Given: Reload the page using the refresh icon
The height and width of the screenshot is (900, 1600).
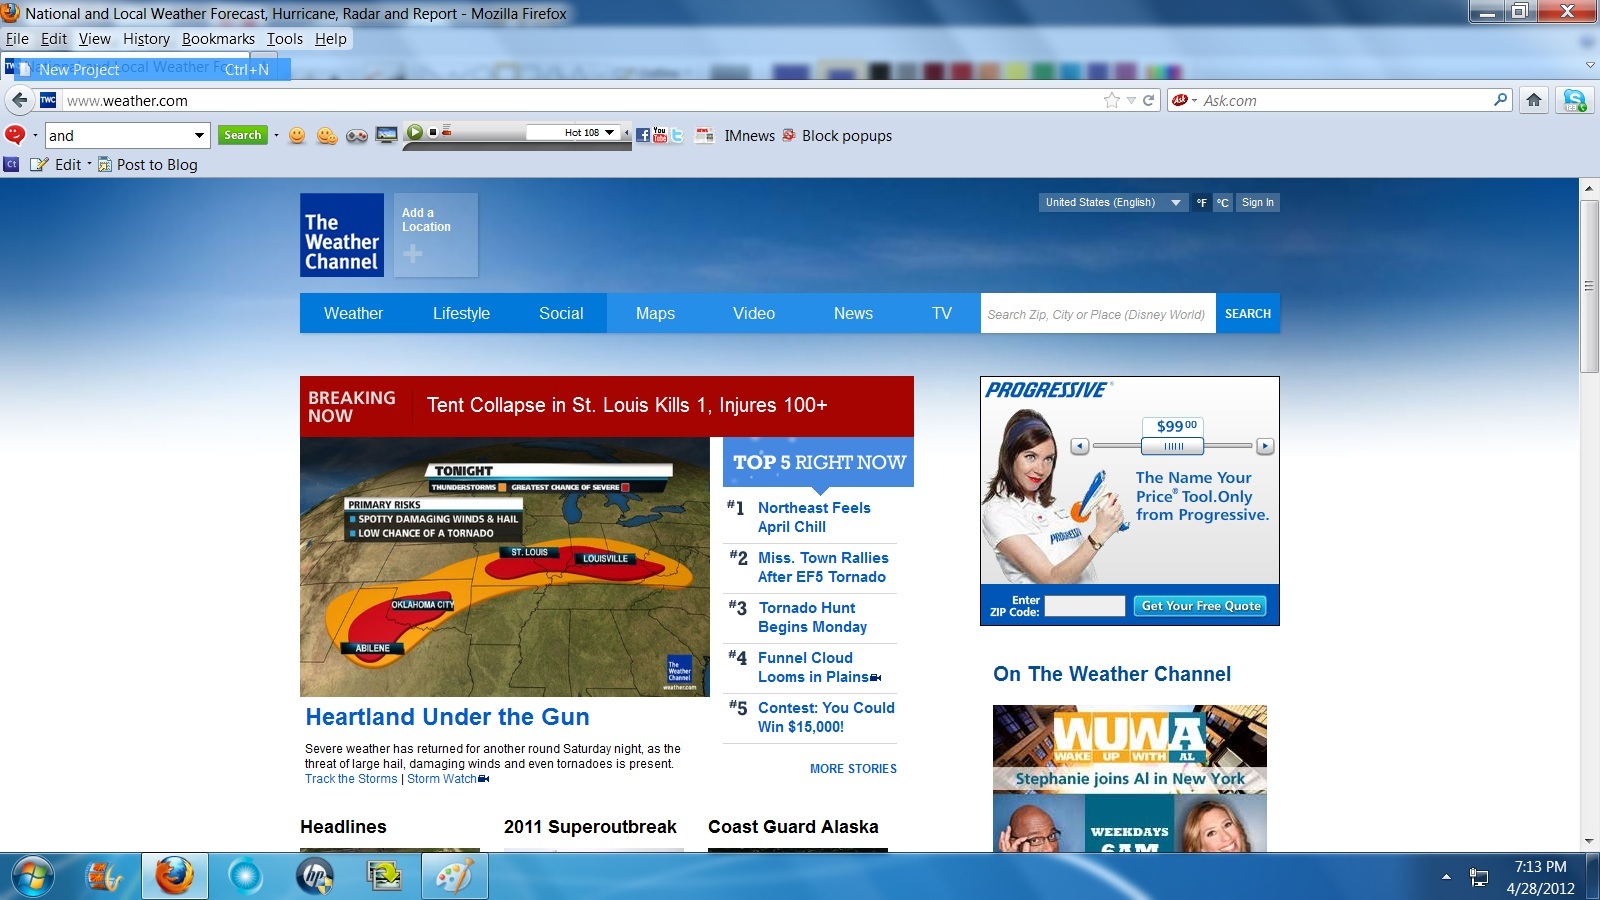Looking at the screenshot, I should click(x=1149, y=100).
